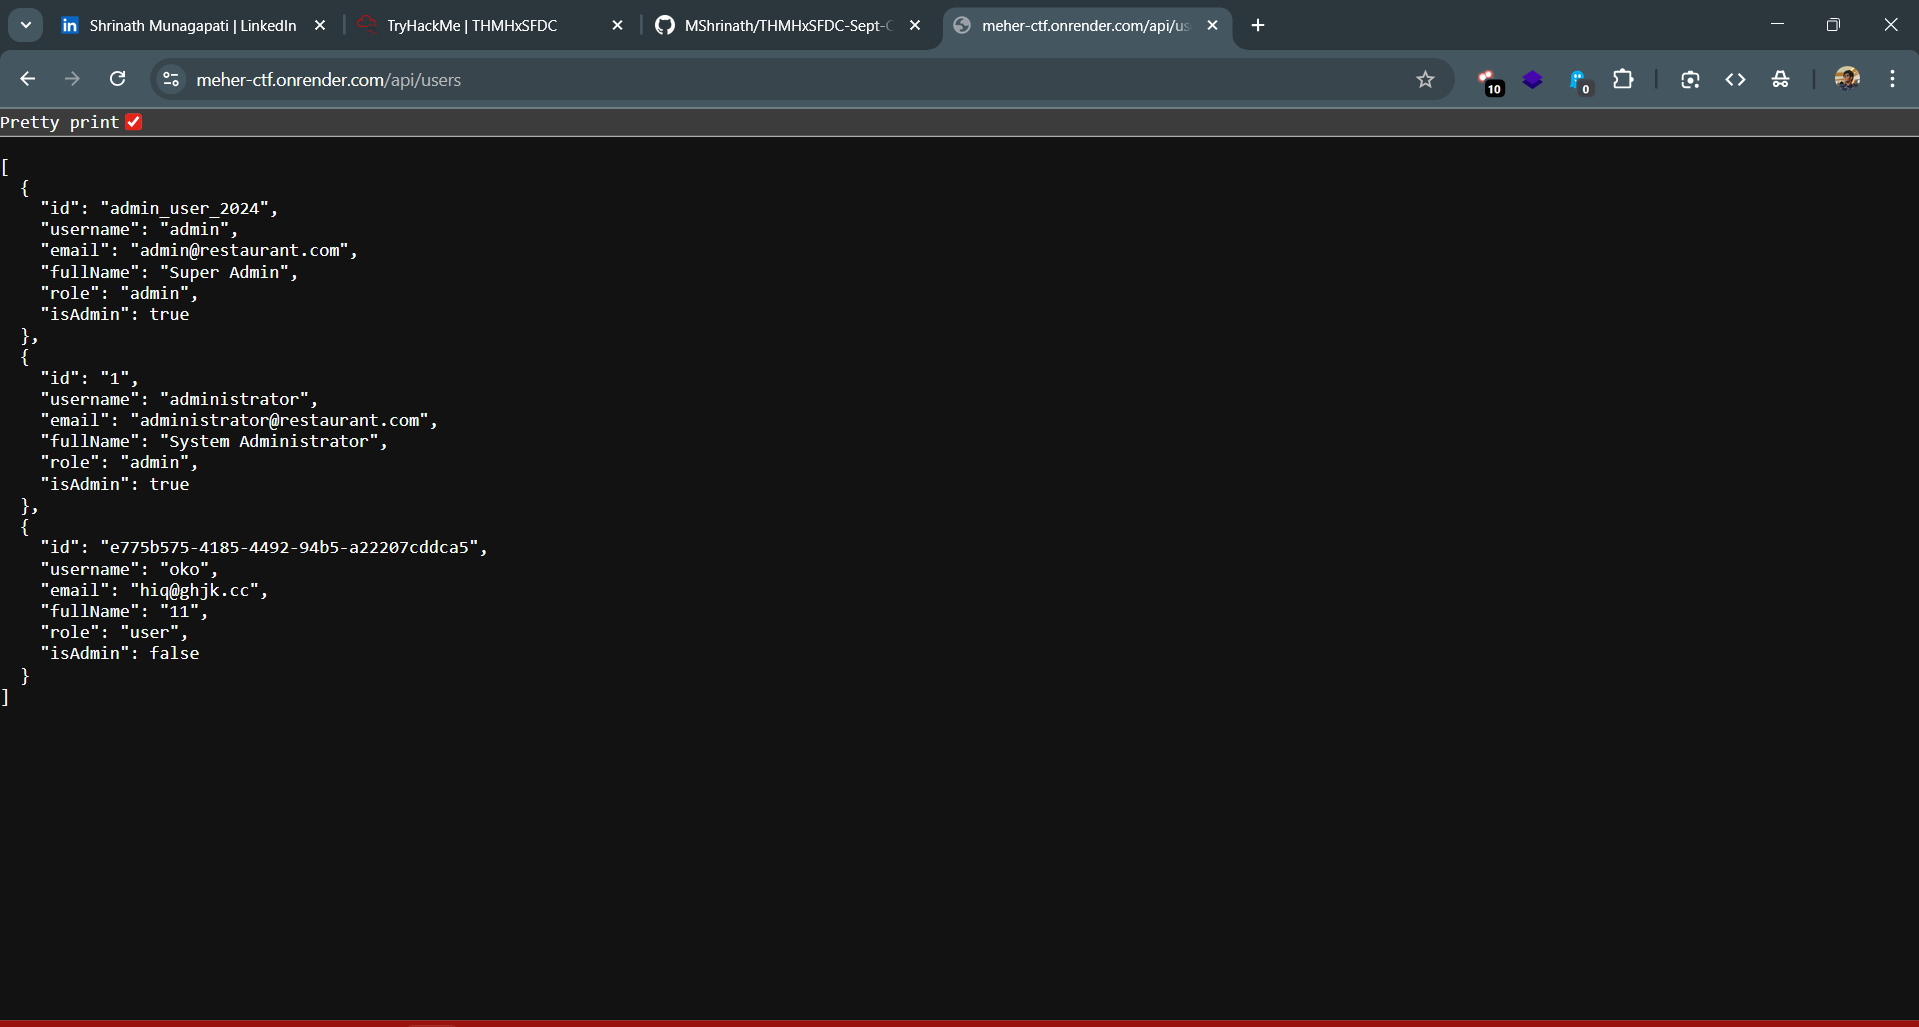Click the purple diamond extension icon
Viewport: 1919px width, 1027px height.
tap(1532, 79)
